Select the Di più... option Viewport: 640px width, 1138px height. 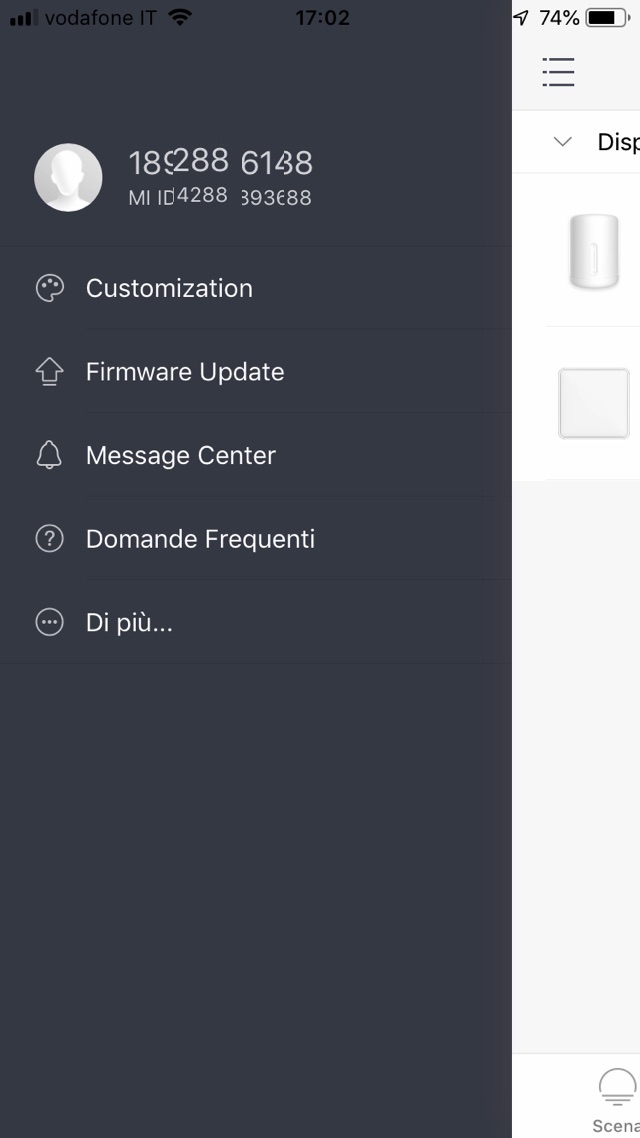tap(129, 623)
